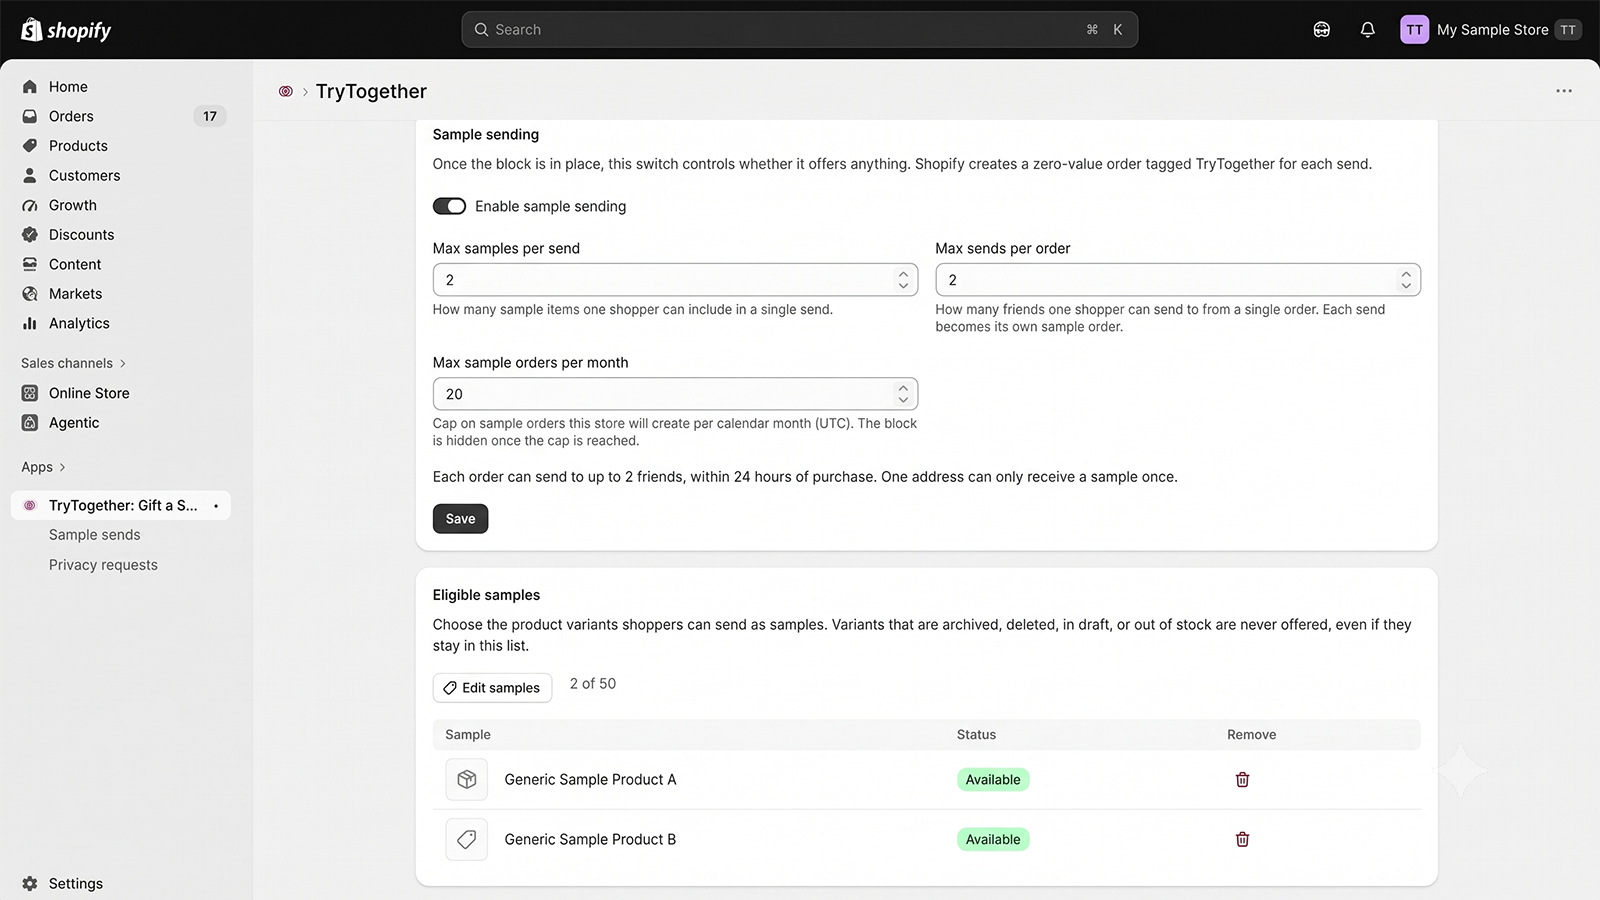Focus the Max sample orders per month field
Viewport: 1600px width, 900px height.
[675, 394]
